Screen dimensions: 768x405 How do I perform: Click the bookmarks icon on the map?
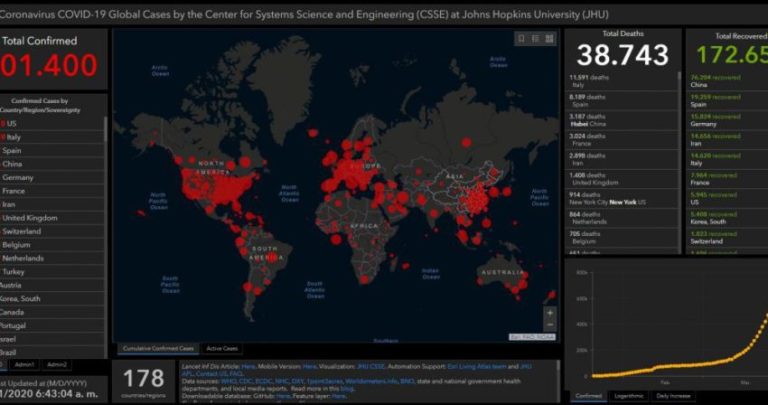(x=522, y=39)
